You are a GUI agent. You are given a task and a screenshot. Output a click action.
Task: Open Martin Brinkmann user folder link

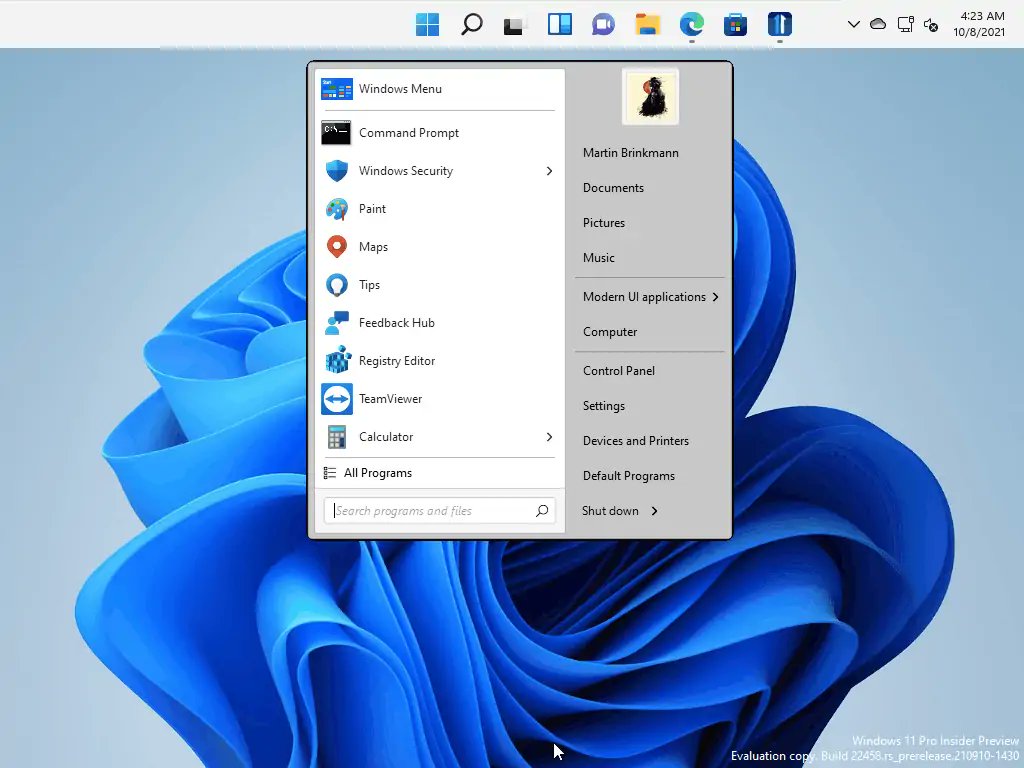pyautogui.click(x=631, y=153)
